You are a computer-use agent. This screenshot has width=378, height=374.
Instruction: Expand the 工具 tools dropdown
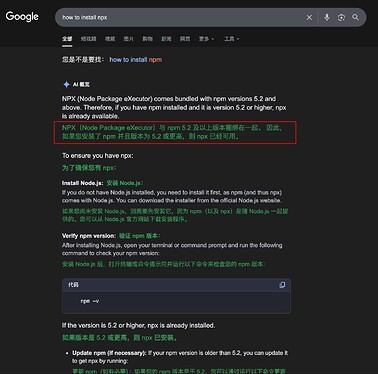coord(232,39)
